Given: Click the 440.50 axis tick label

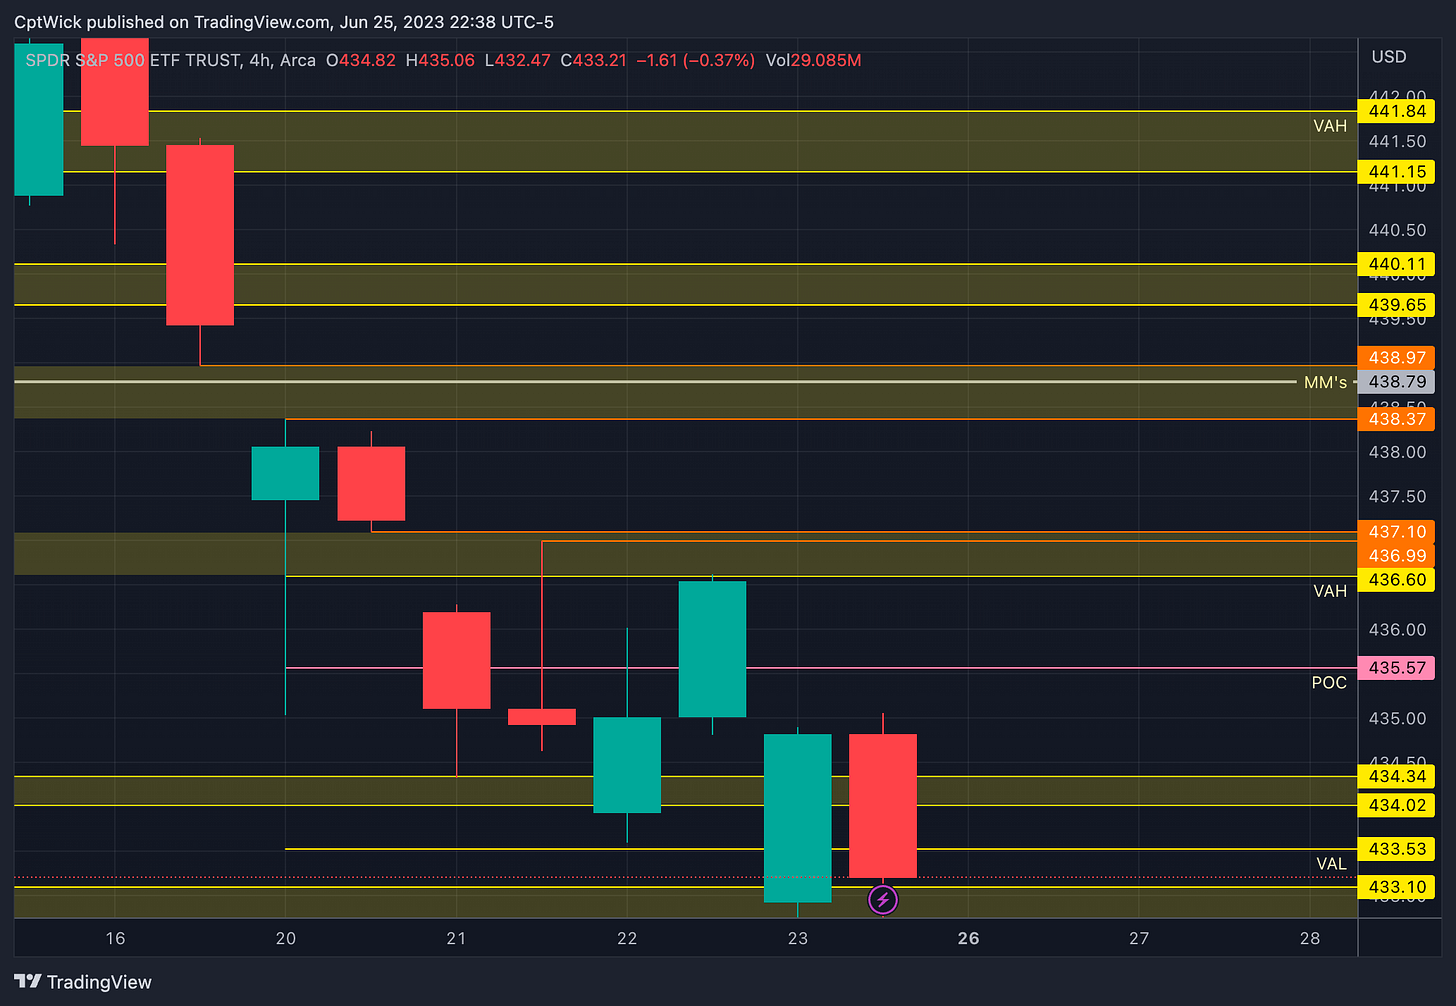Looking at the screenshot, I should 1397,230.
